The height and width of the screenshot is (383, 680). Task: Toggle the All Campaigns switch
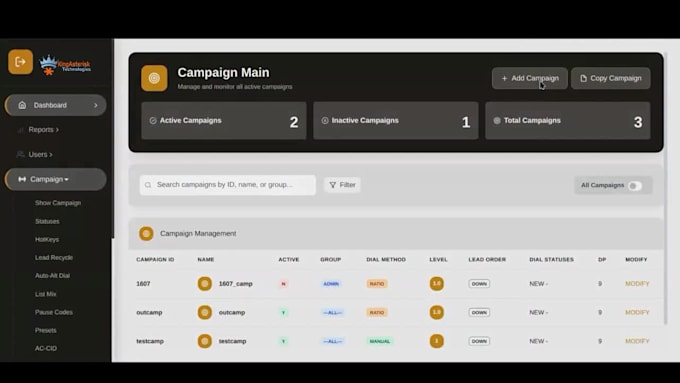(635, 186)
